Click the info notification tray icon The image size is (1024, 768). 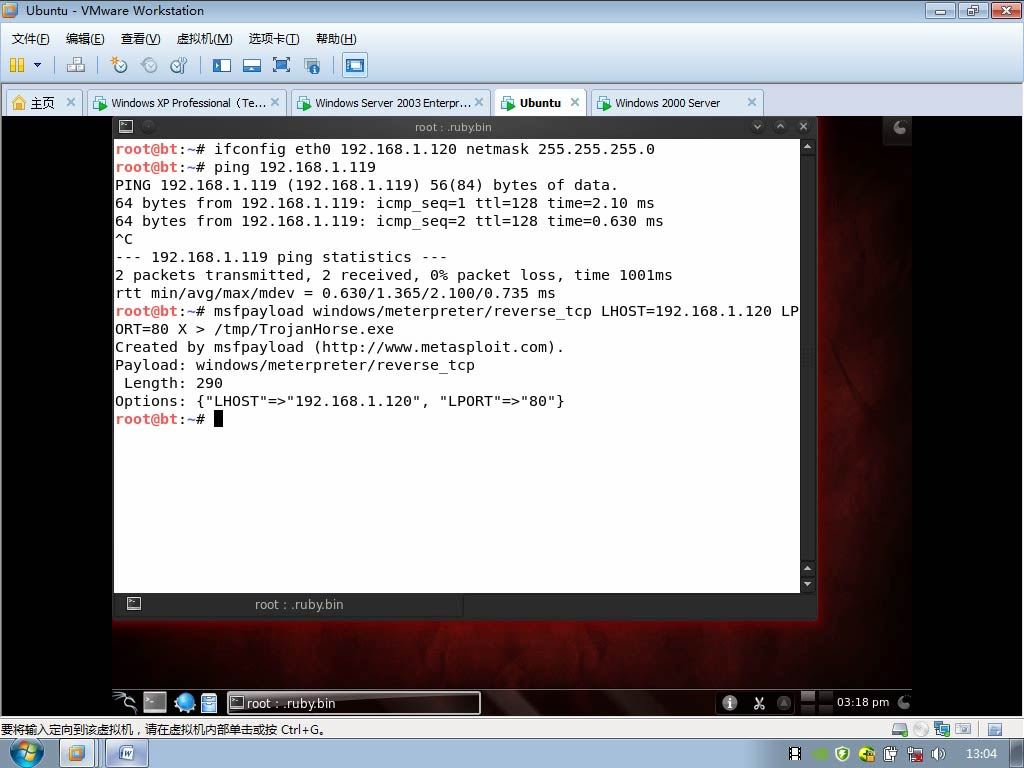729,703
